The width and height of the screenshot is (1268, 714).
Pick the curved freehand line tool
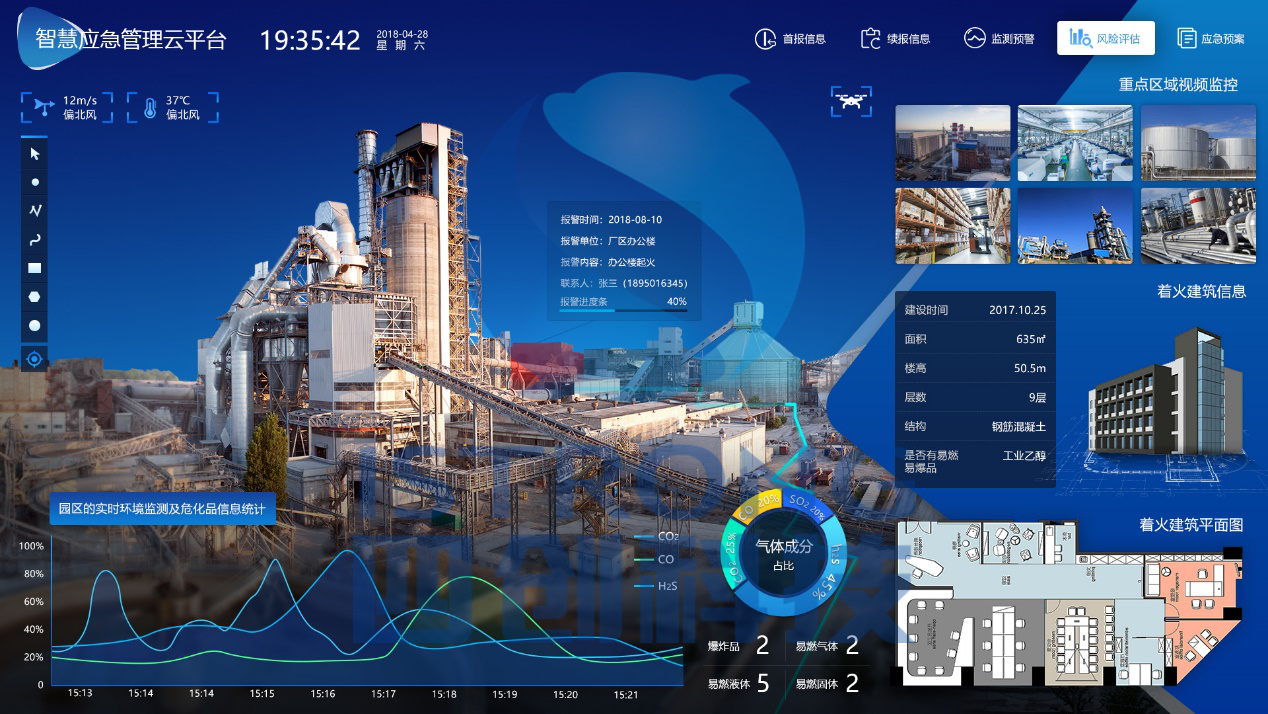pyautogui.click(x=35, y=240)
